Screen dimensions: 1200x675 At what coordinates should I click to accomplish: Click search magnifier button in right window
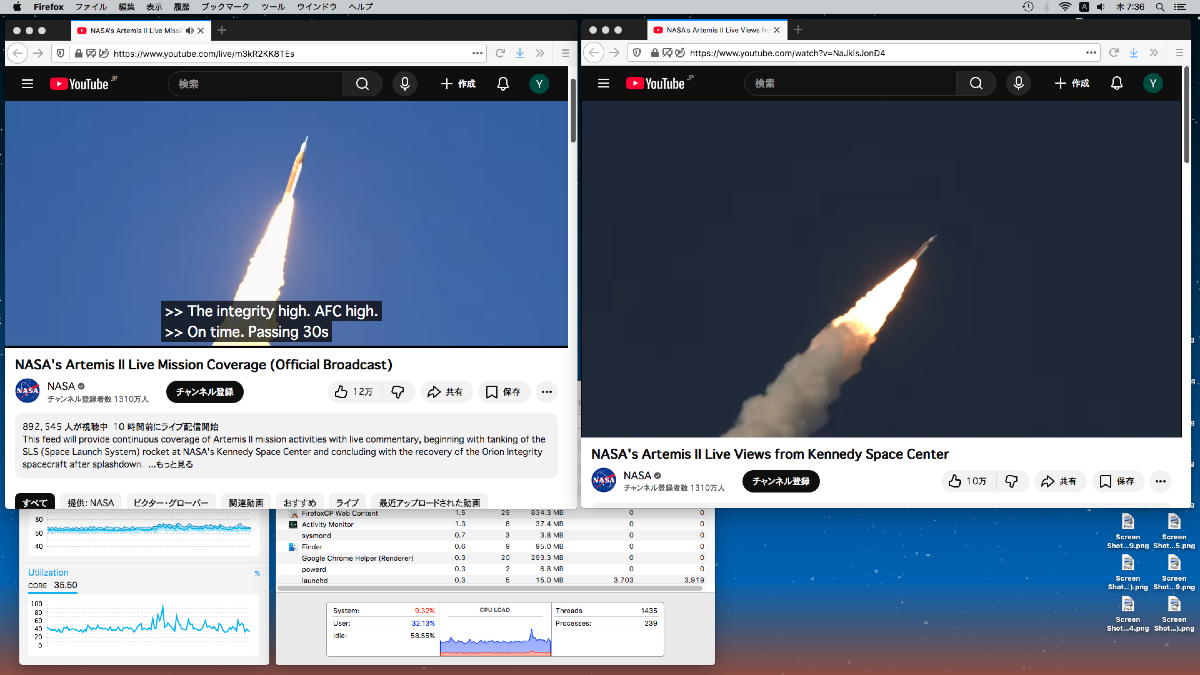point(976,84)
